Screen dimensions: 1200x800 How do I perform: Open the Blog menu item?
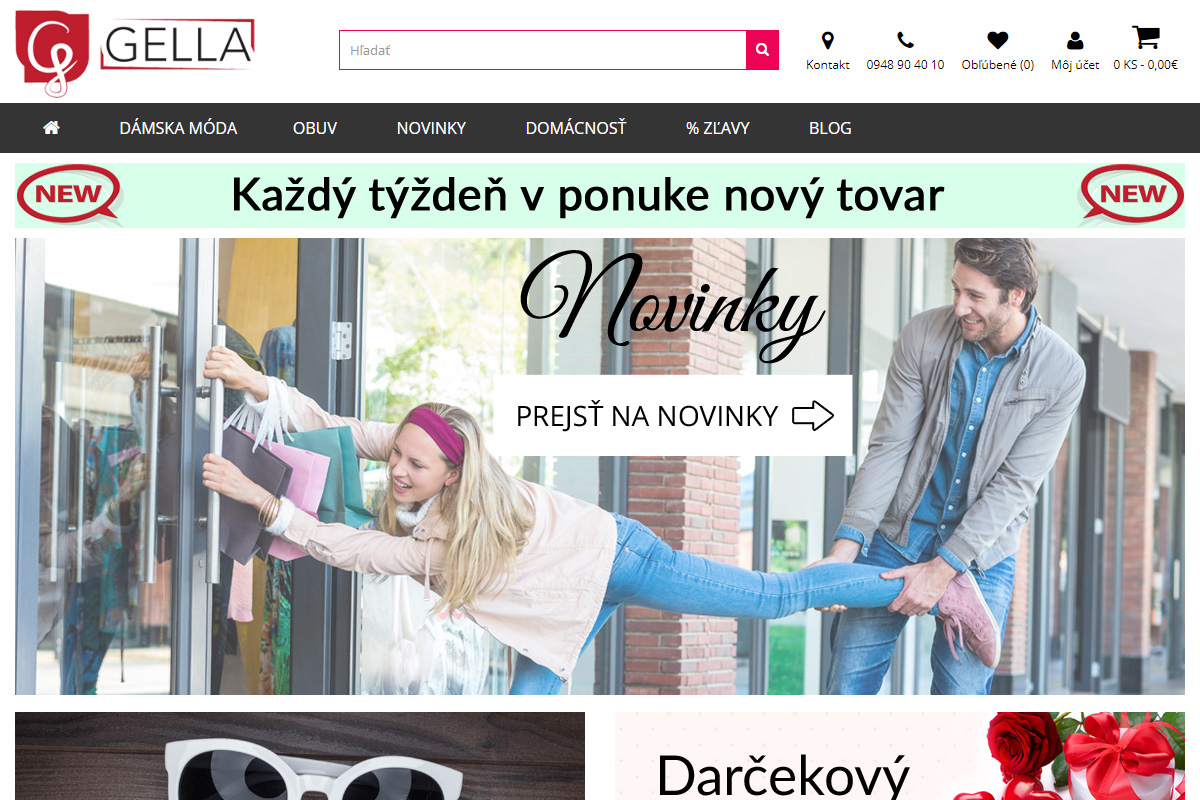(x=830, y=128)
